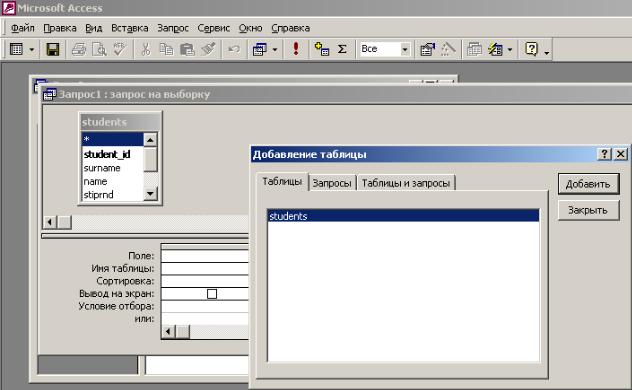This screenshot has height=390, width=632.
Task: Select student_id field in students list
Action: click(x=112, y=154)
